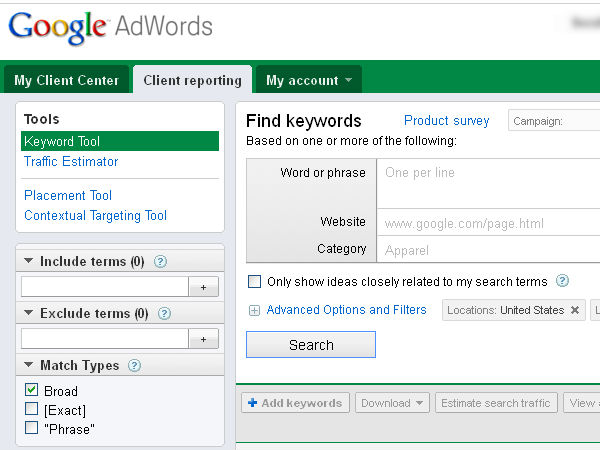The image size is (600, 450).
Task: Add the include term with plus button
Action: [x=204, y=287]
